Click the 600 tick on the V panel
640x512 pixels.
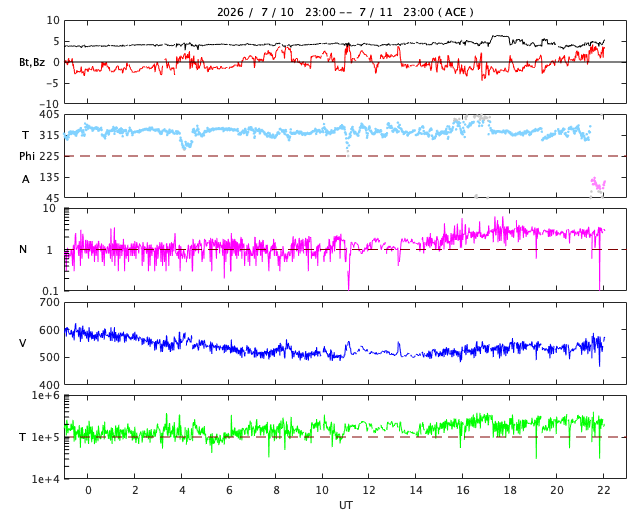coord(49,330)
